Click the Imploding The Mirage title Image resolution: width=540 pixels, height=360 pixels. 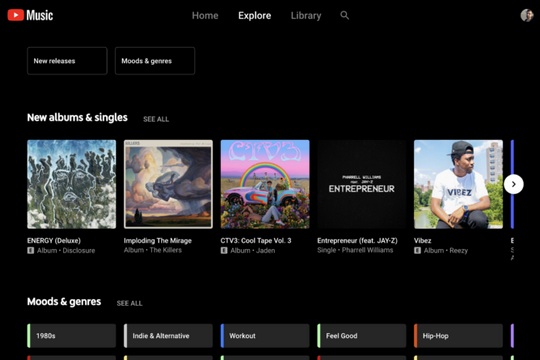[x=158, y=240]
